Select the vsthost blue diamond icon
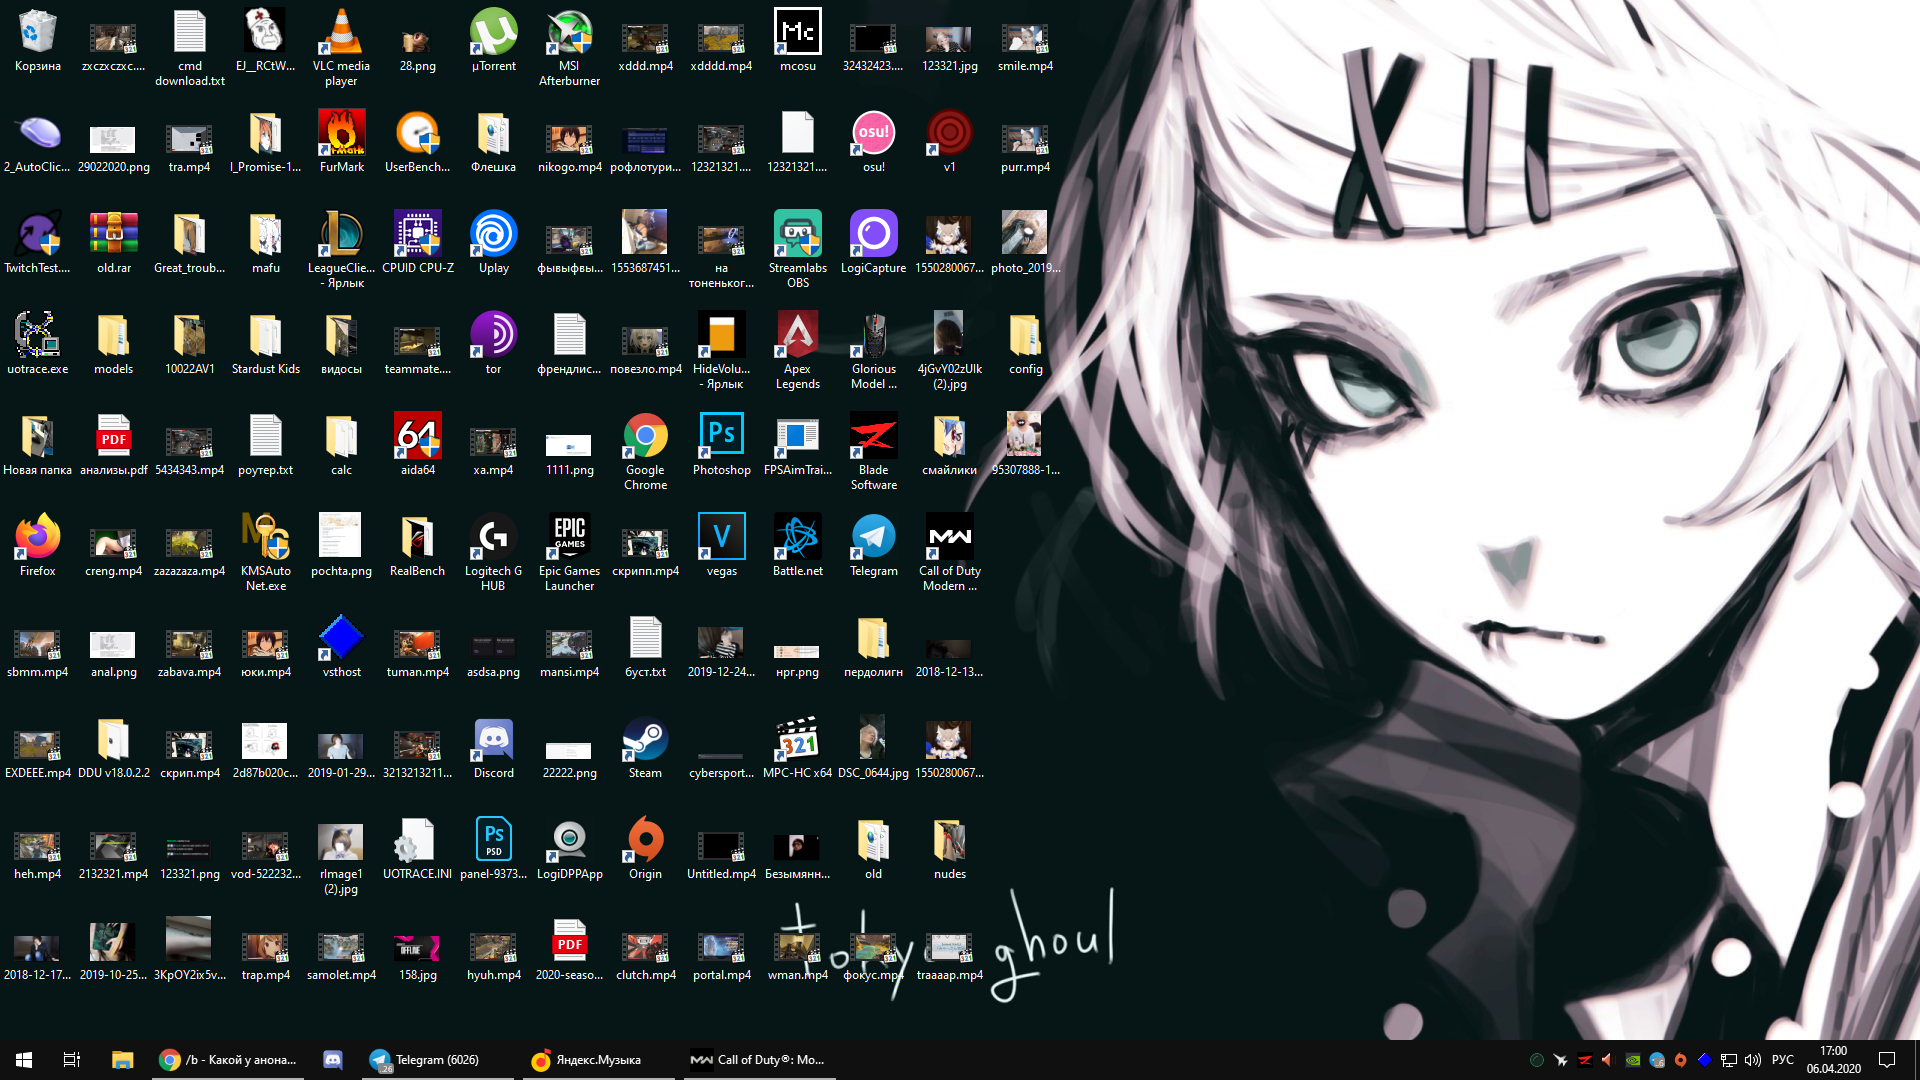This screenshot has height=1080, width=1920. coord(341,648)
